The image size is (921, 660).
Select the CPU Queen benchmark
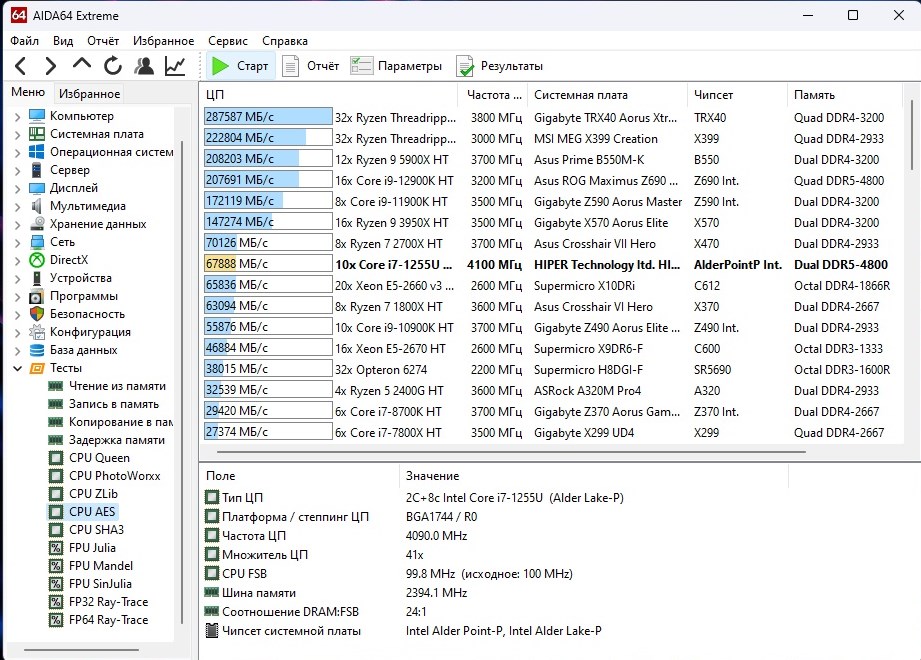pos(99,458)
